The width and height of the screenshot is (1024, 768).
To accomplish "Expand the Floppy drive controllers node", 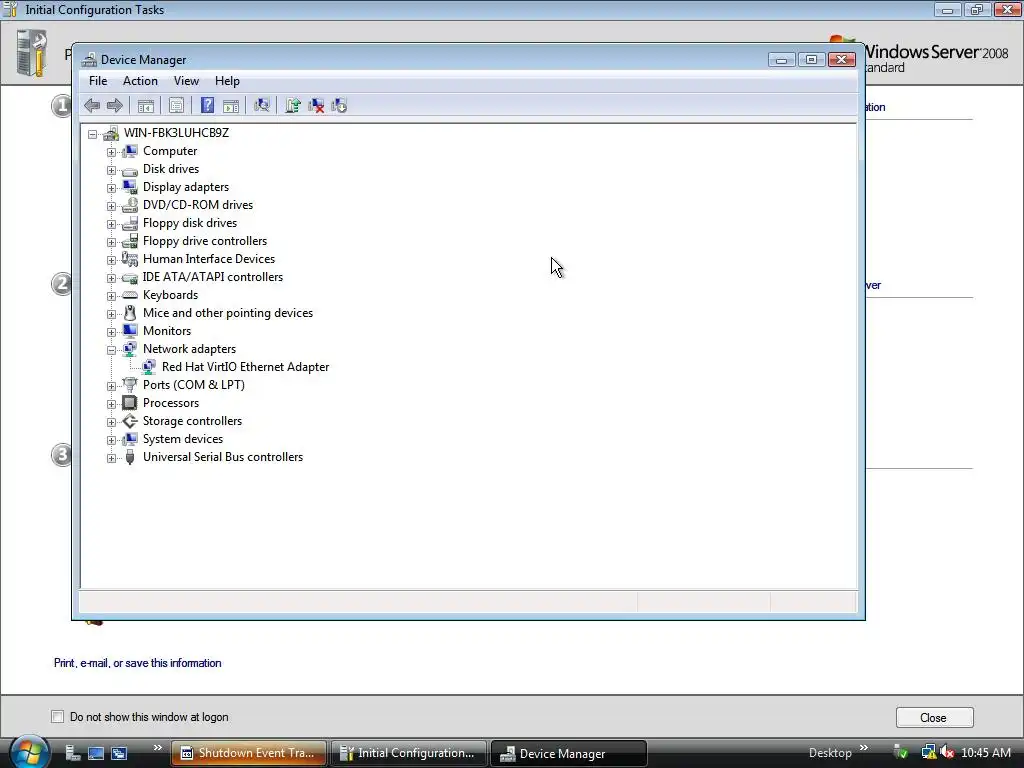I will 112,242.
